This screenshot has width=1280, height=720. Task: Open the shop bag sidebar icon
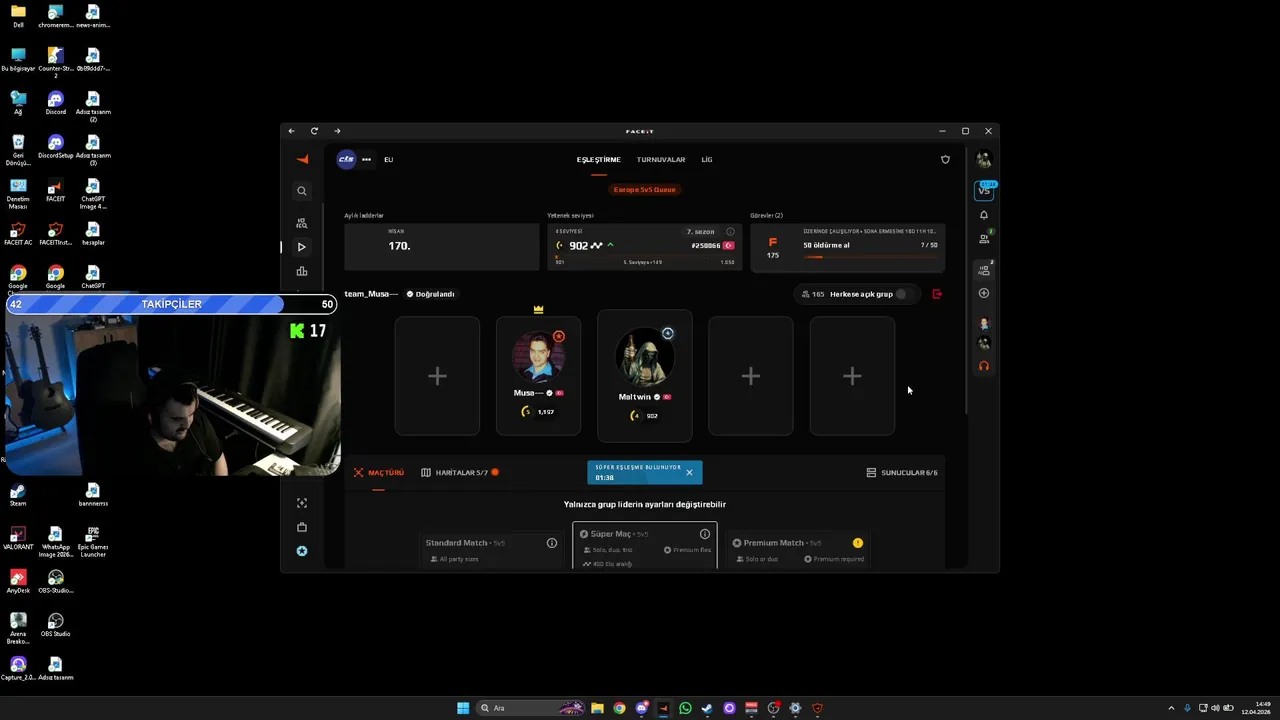[302, 527]
